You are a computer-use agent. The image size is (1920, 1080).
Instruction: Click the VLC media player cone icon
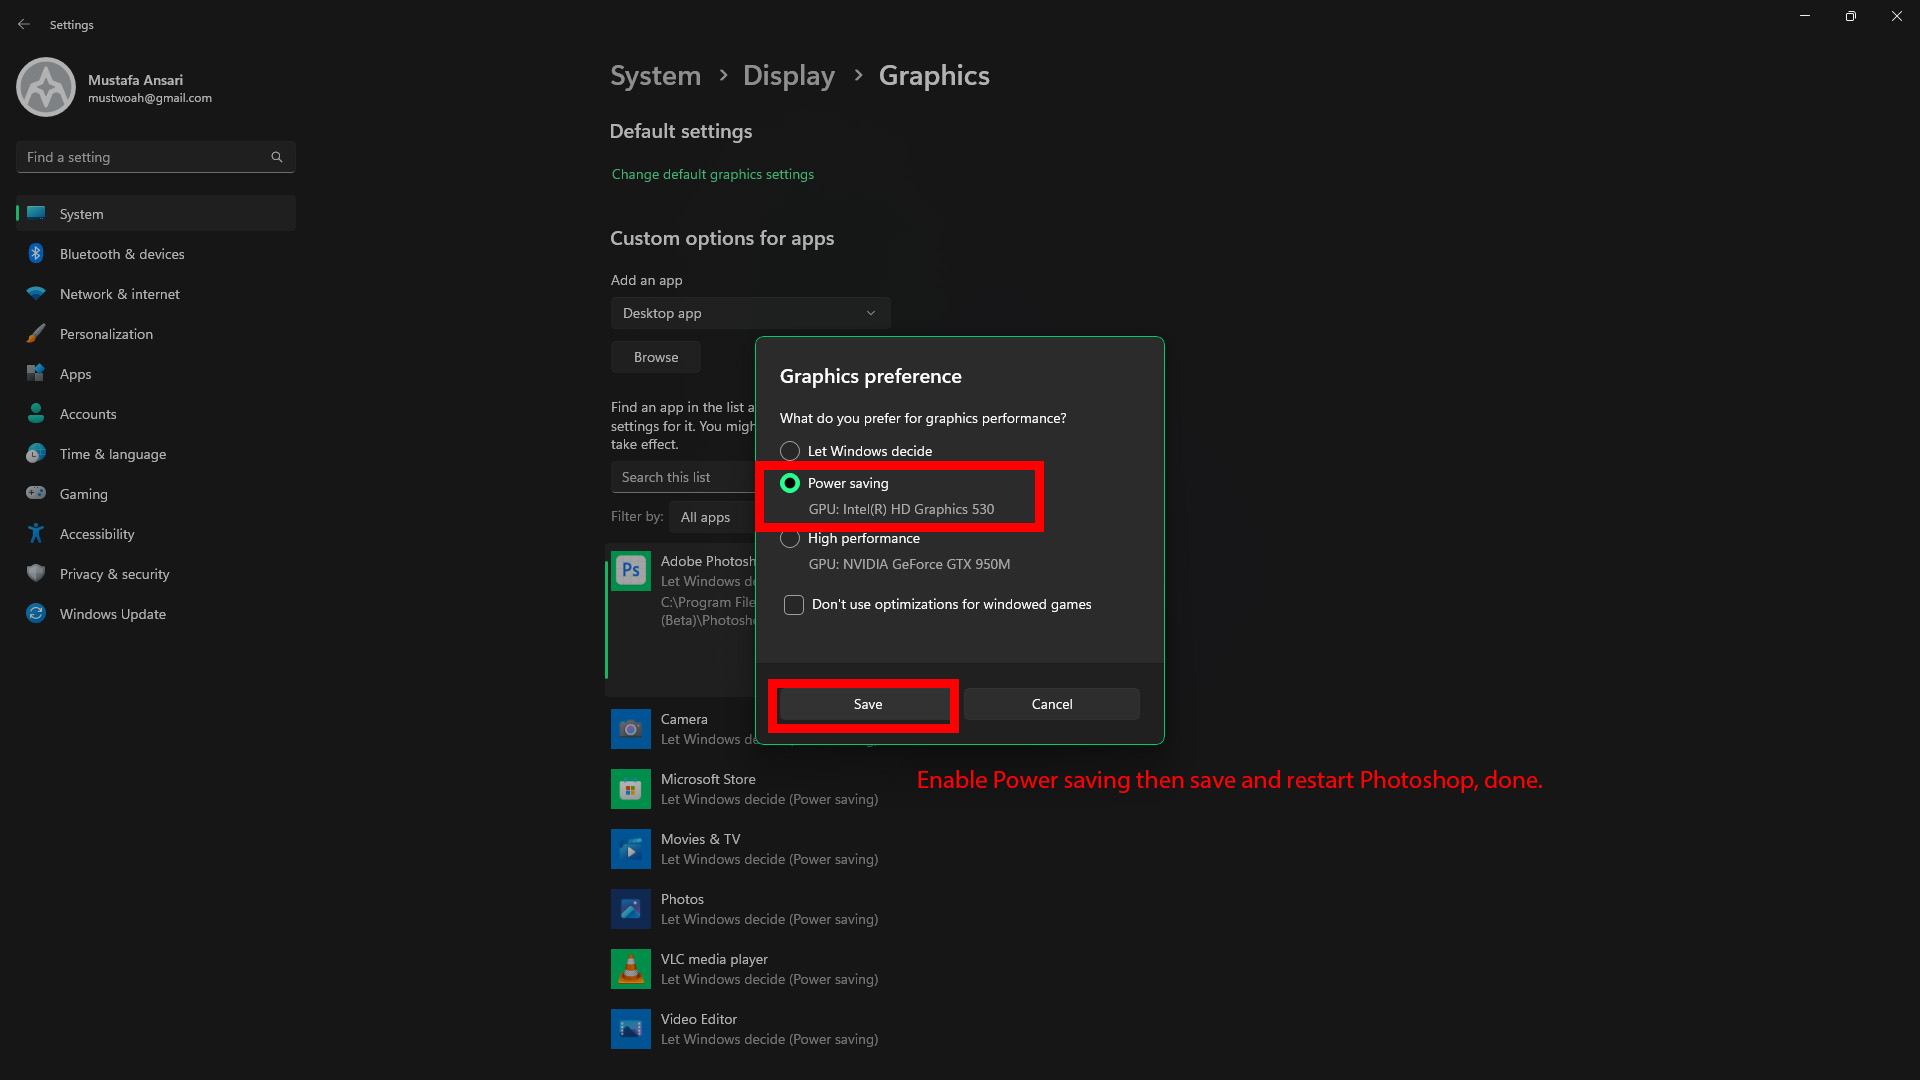(x=631, y=969)
